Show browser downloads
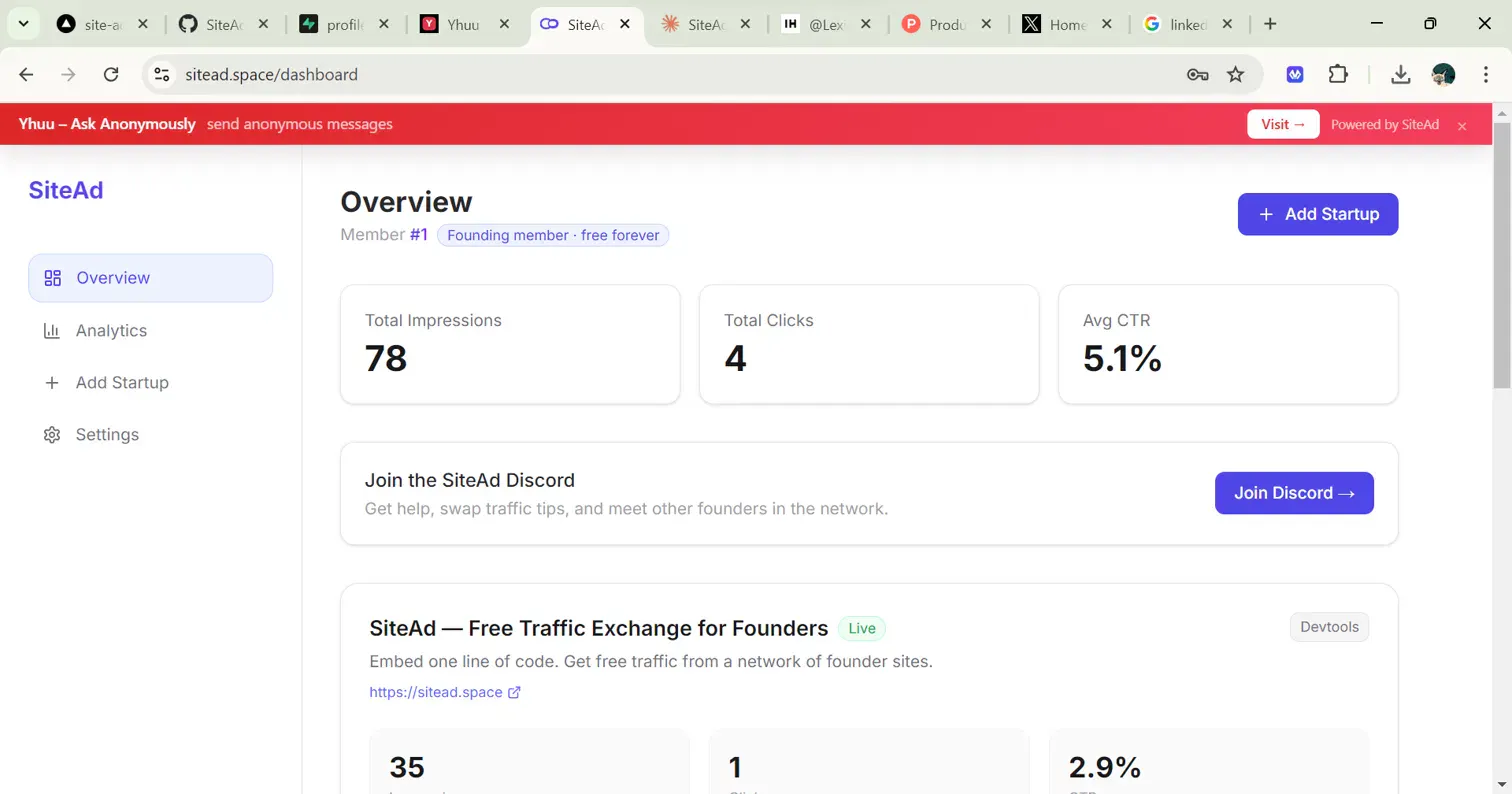This screenshot has height=794, width=1512. (x=1401, y=74)
